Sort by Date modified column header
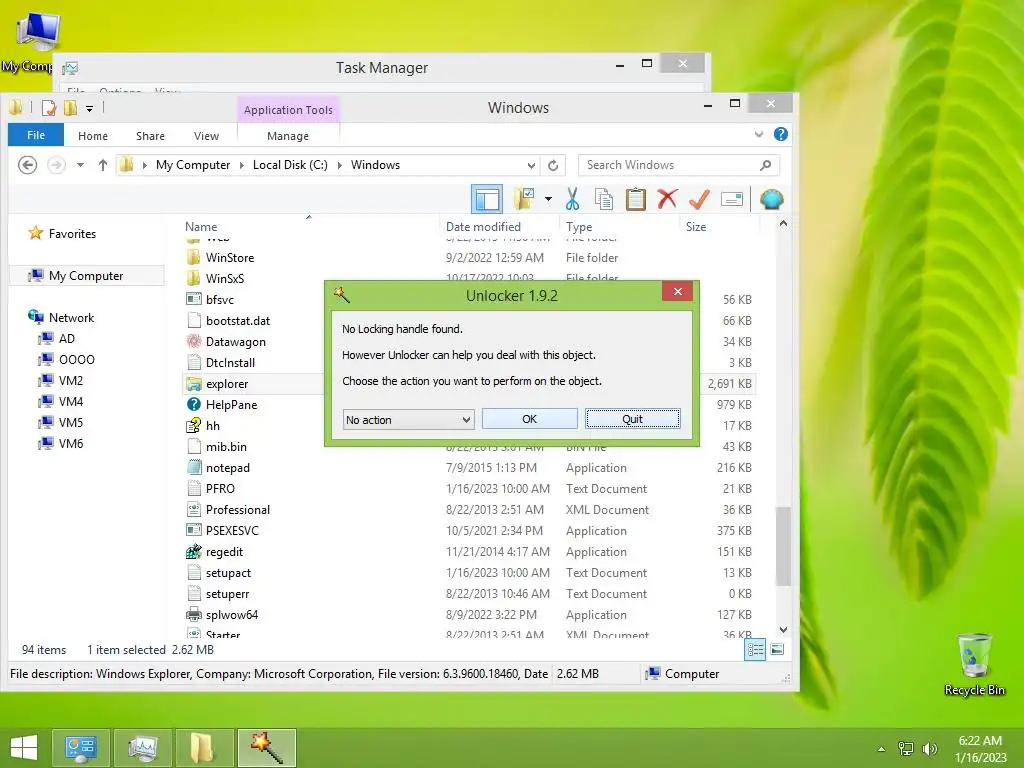Image resolution: width=1024 pixels, height=768 pixels. (483, 227)
